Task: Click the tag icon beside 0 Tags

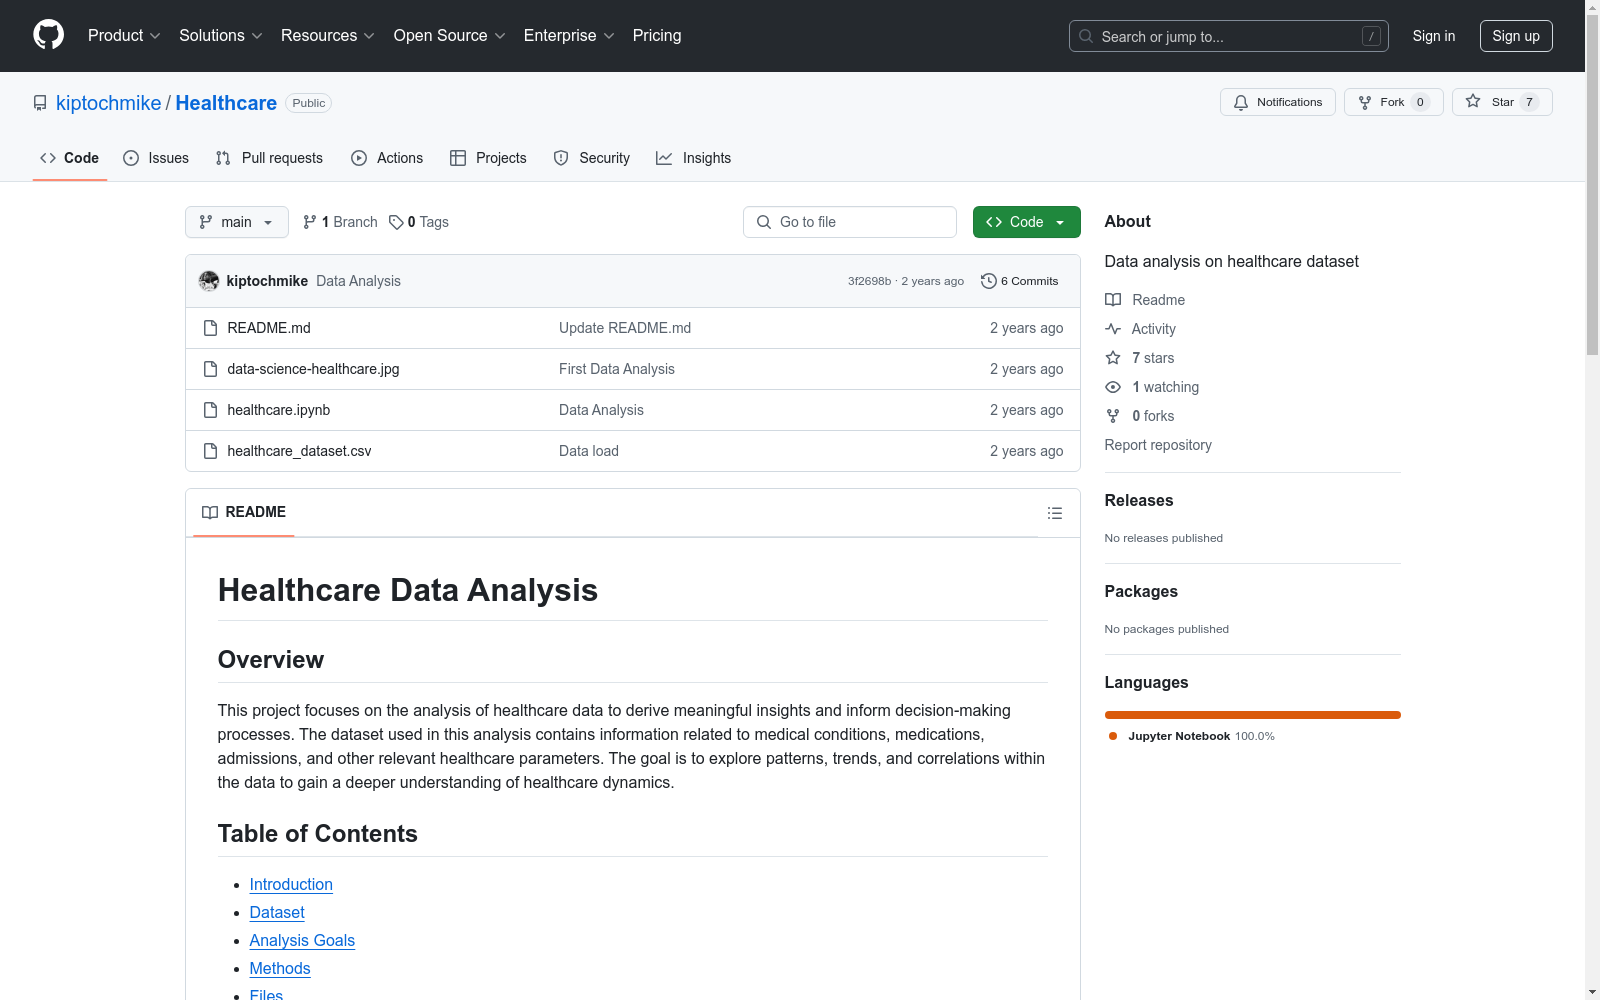Action: point(396,222)
